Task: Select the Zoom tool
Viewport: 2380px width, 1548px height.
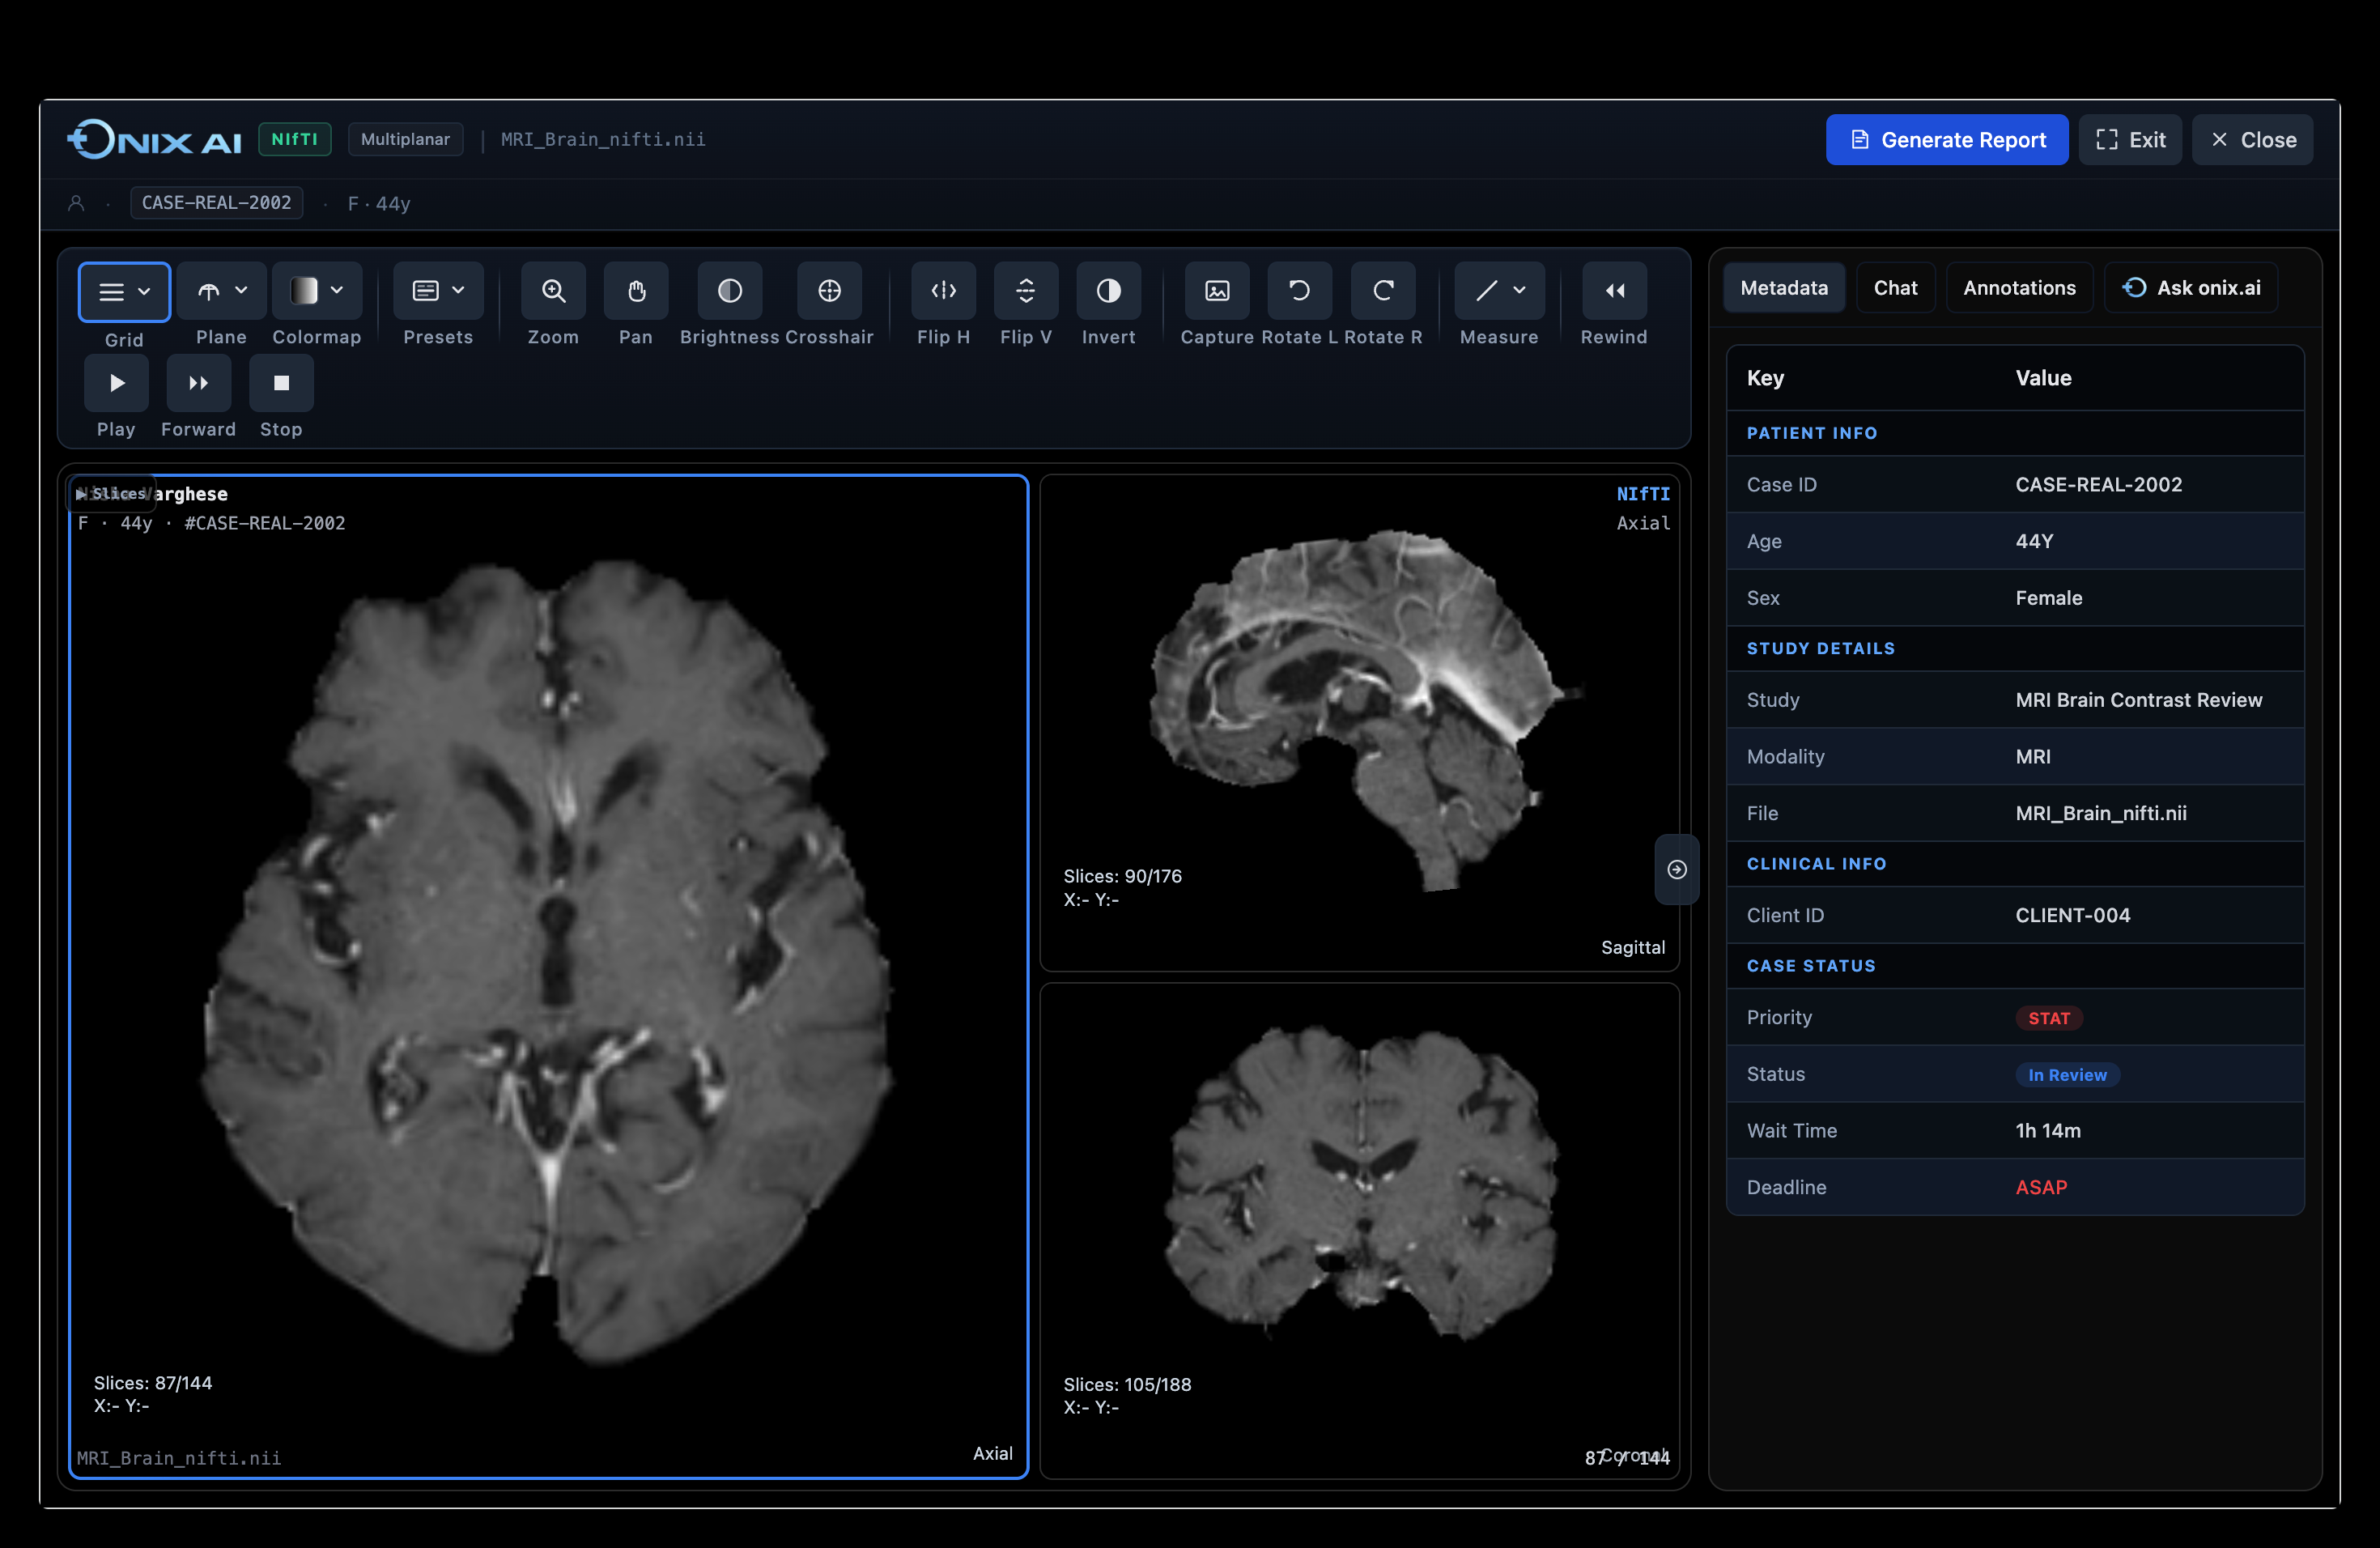Action: click(x=553, y=292)
